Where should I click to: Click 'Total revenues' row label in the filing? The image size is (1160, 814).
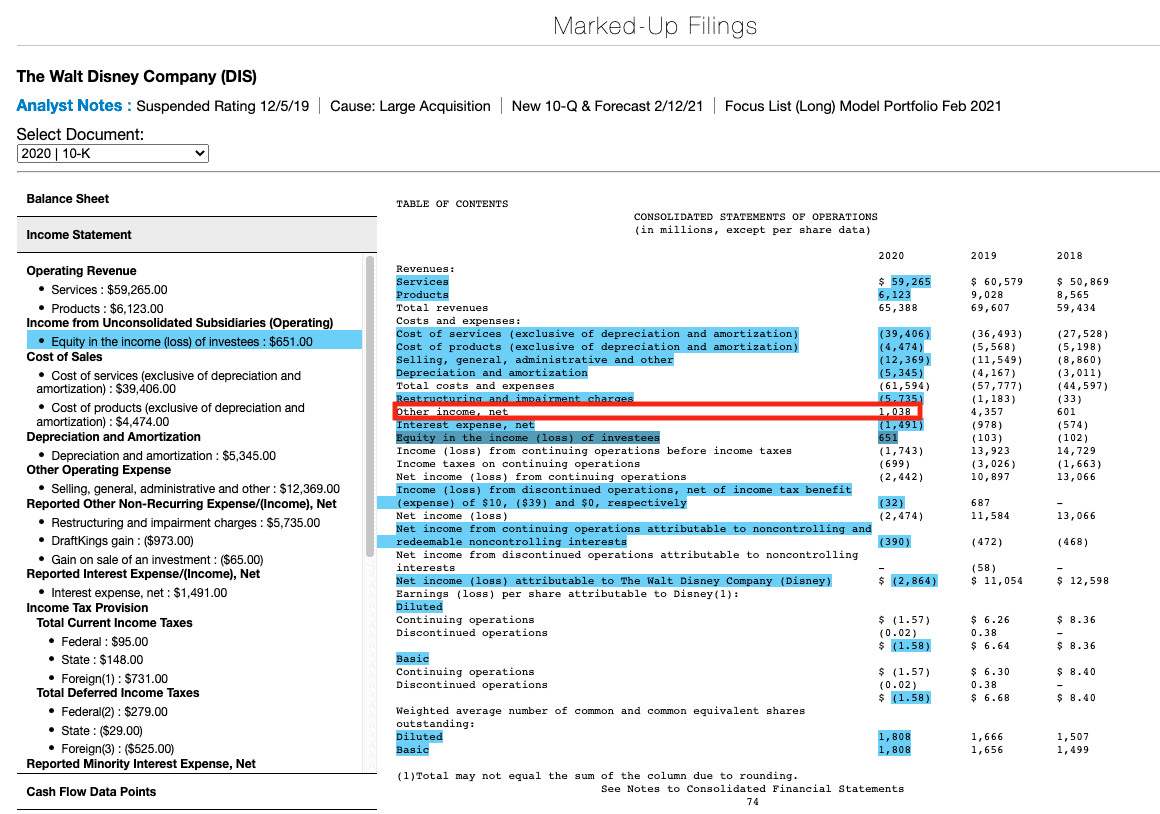point(442,308)
